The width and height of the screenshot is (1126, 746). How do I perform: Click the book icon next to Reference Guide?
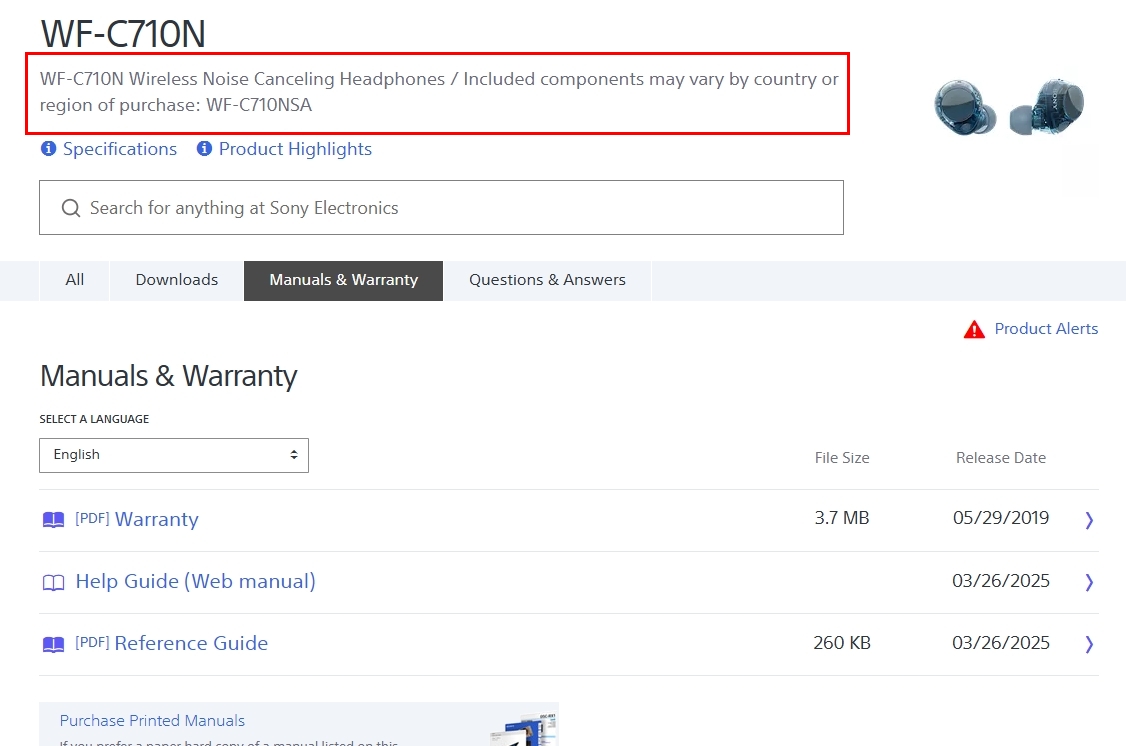[53, 644]
